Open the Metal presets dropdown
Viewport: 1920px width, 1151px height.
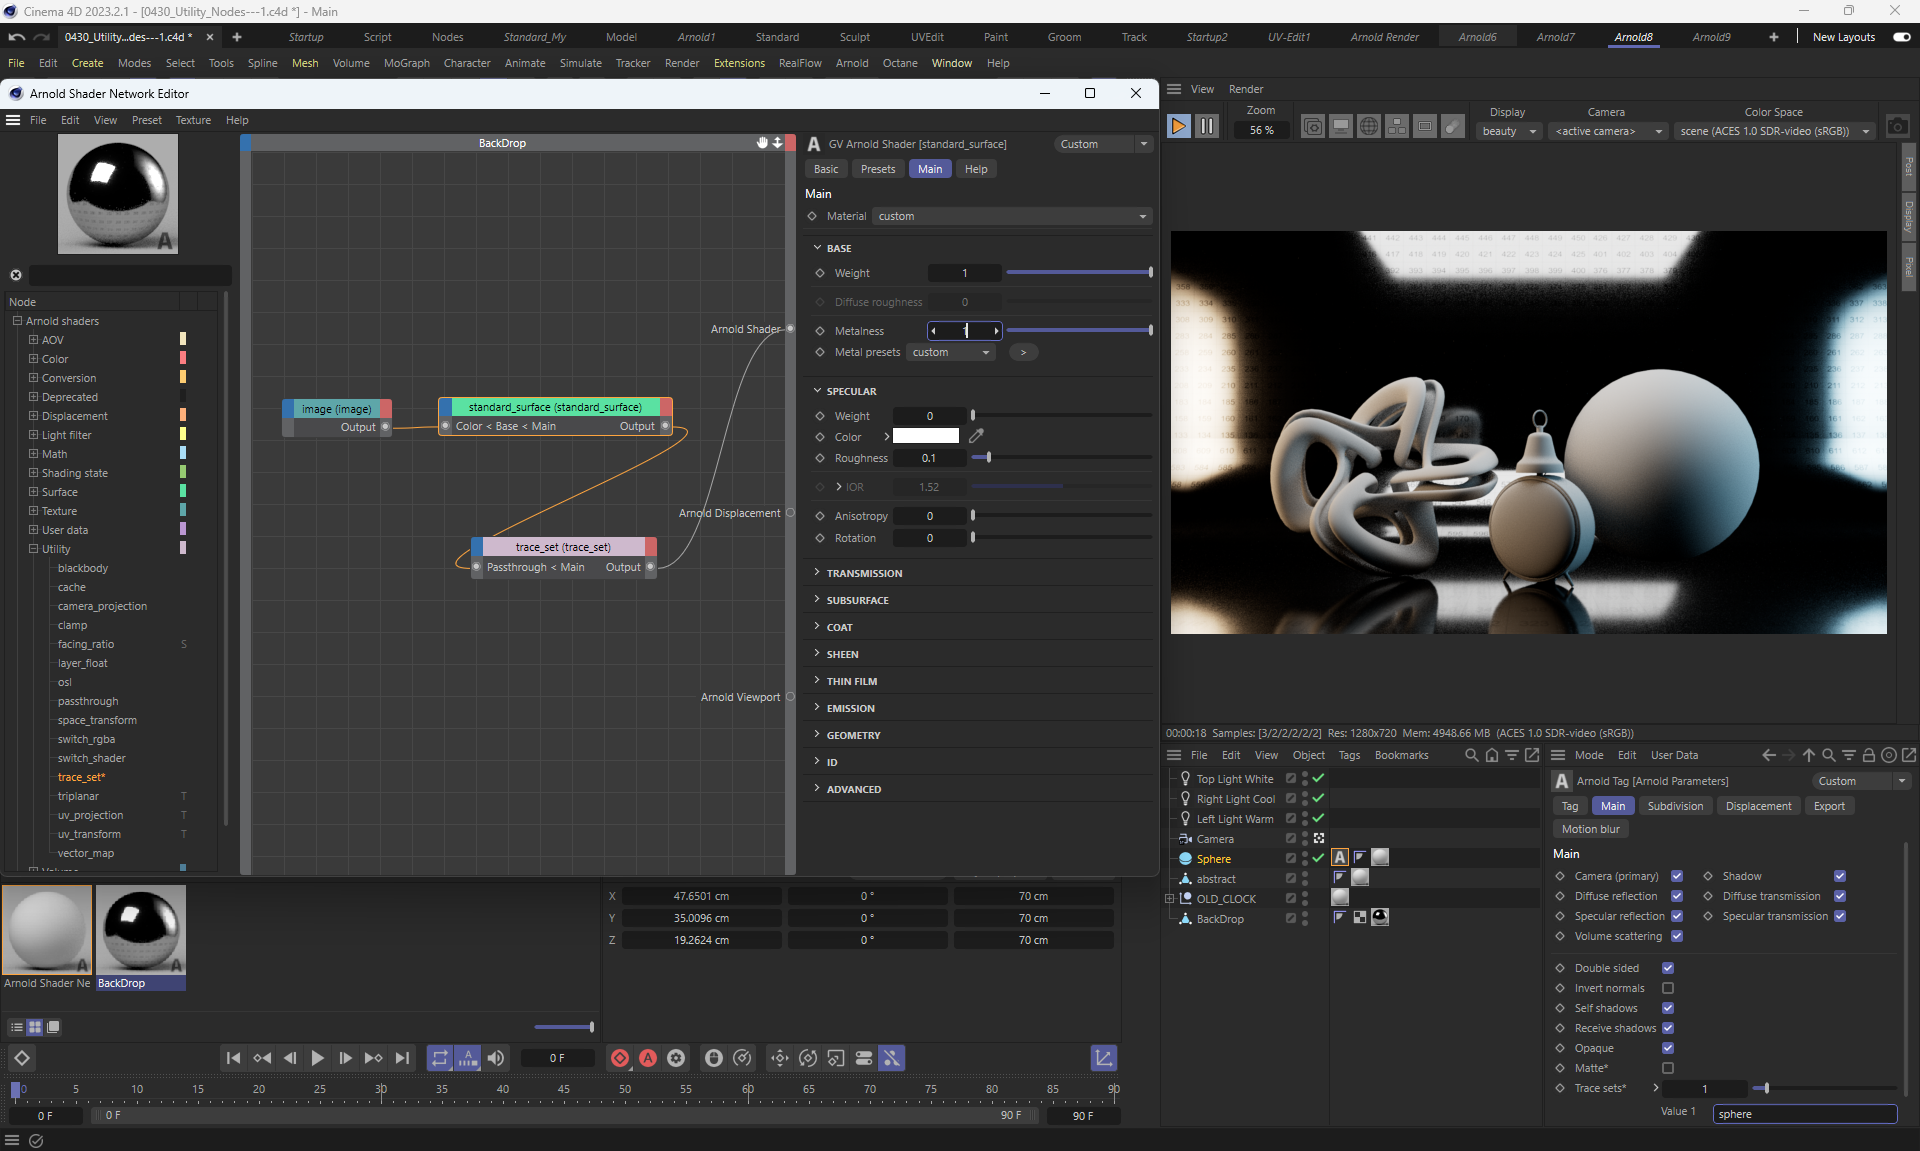click(950, 352)
